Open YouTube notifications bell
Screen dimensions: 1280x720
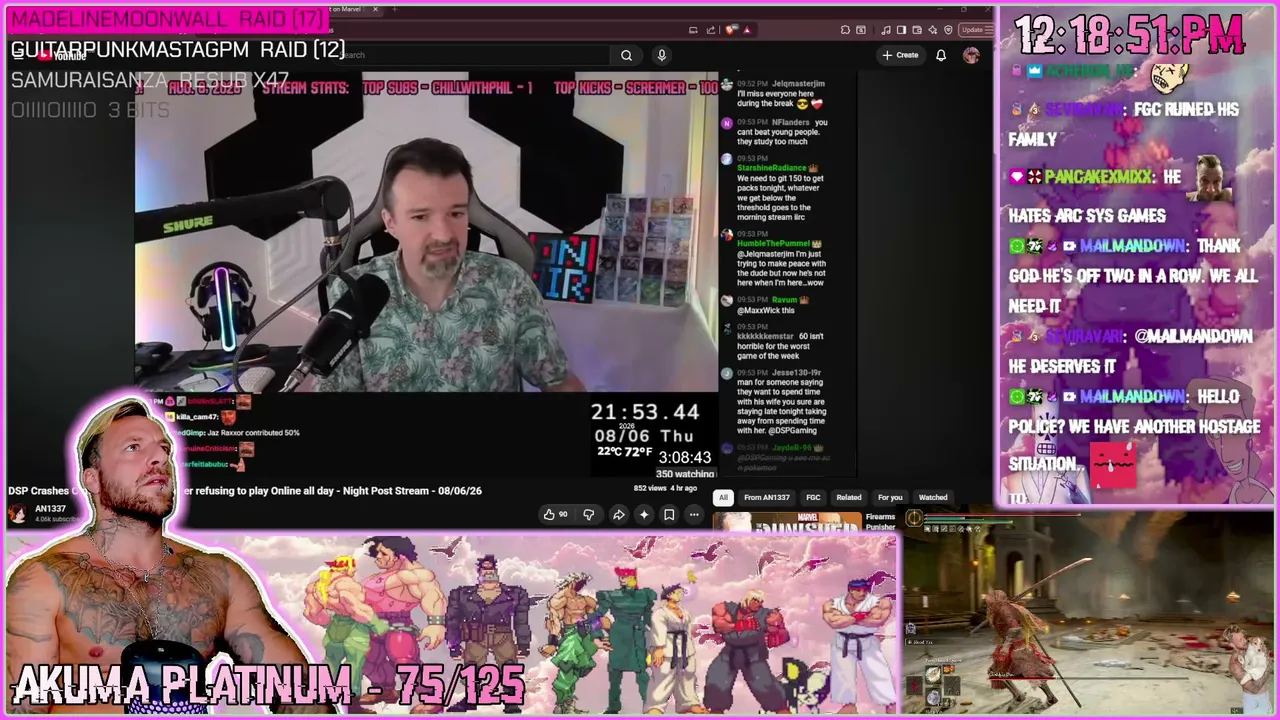coord(941,55)
